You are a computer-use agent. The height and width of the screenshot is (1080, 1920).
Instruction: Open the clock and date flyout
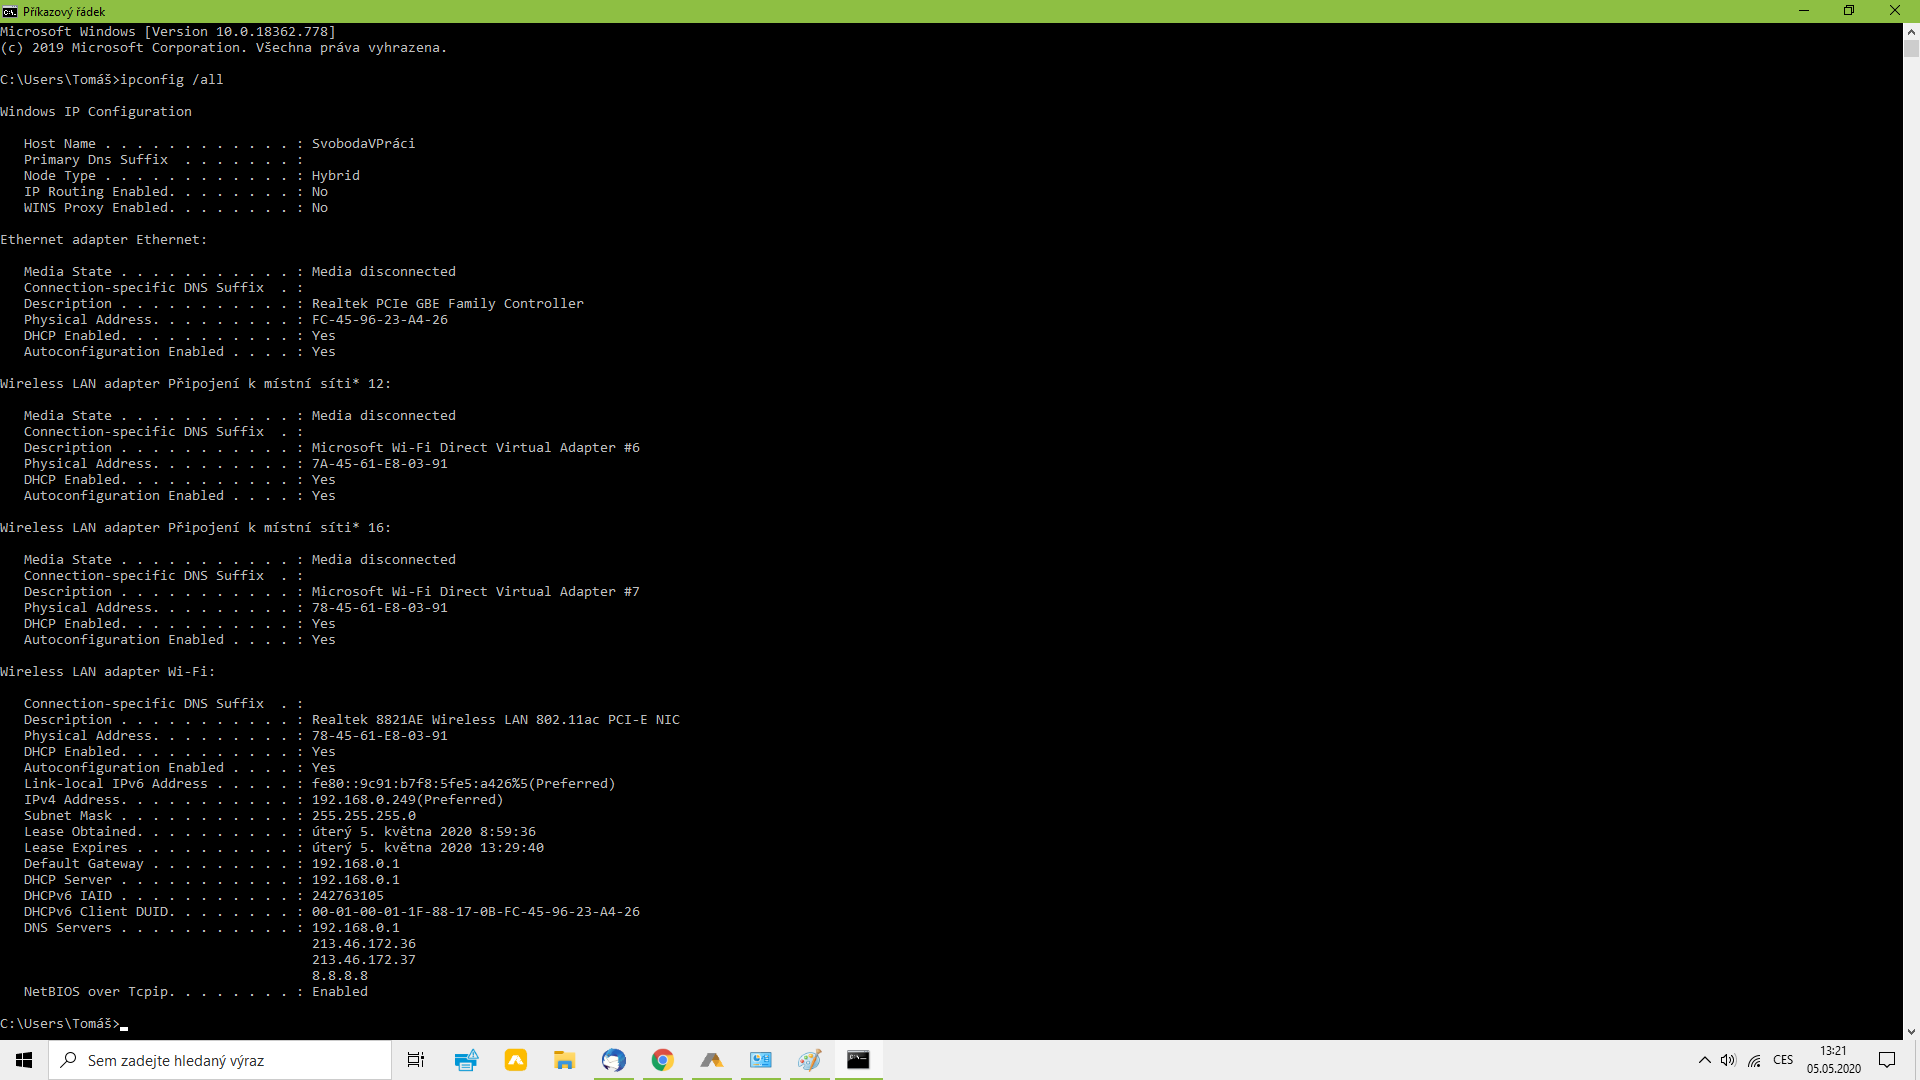pos(1833,1060)
